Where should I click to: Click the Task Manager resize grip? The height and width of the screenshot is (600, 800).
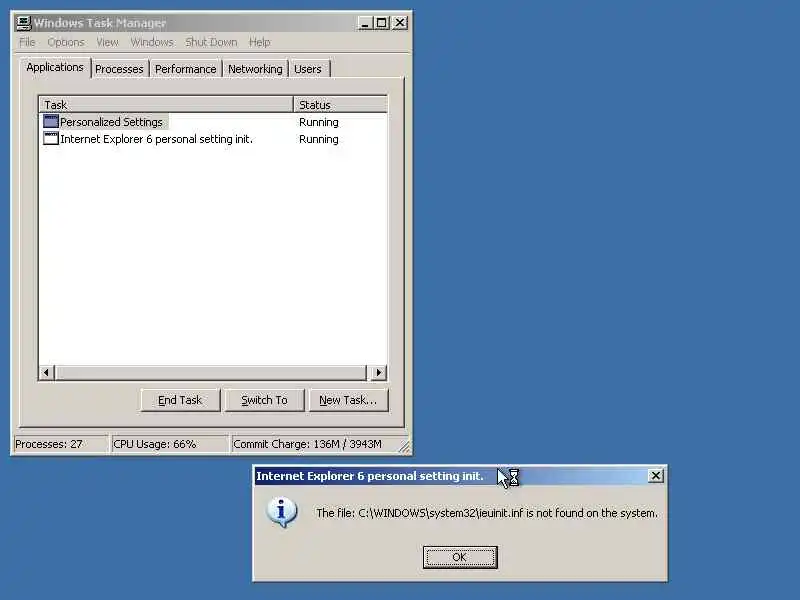point(404,446)
